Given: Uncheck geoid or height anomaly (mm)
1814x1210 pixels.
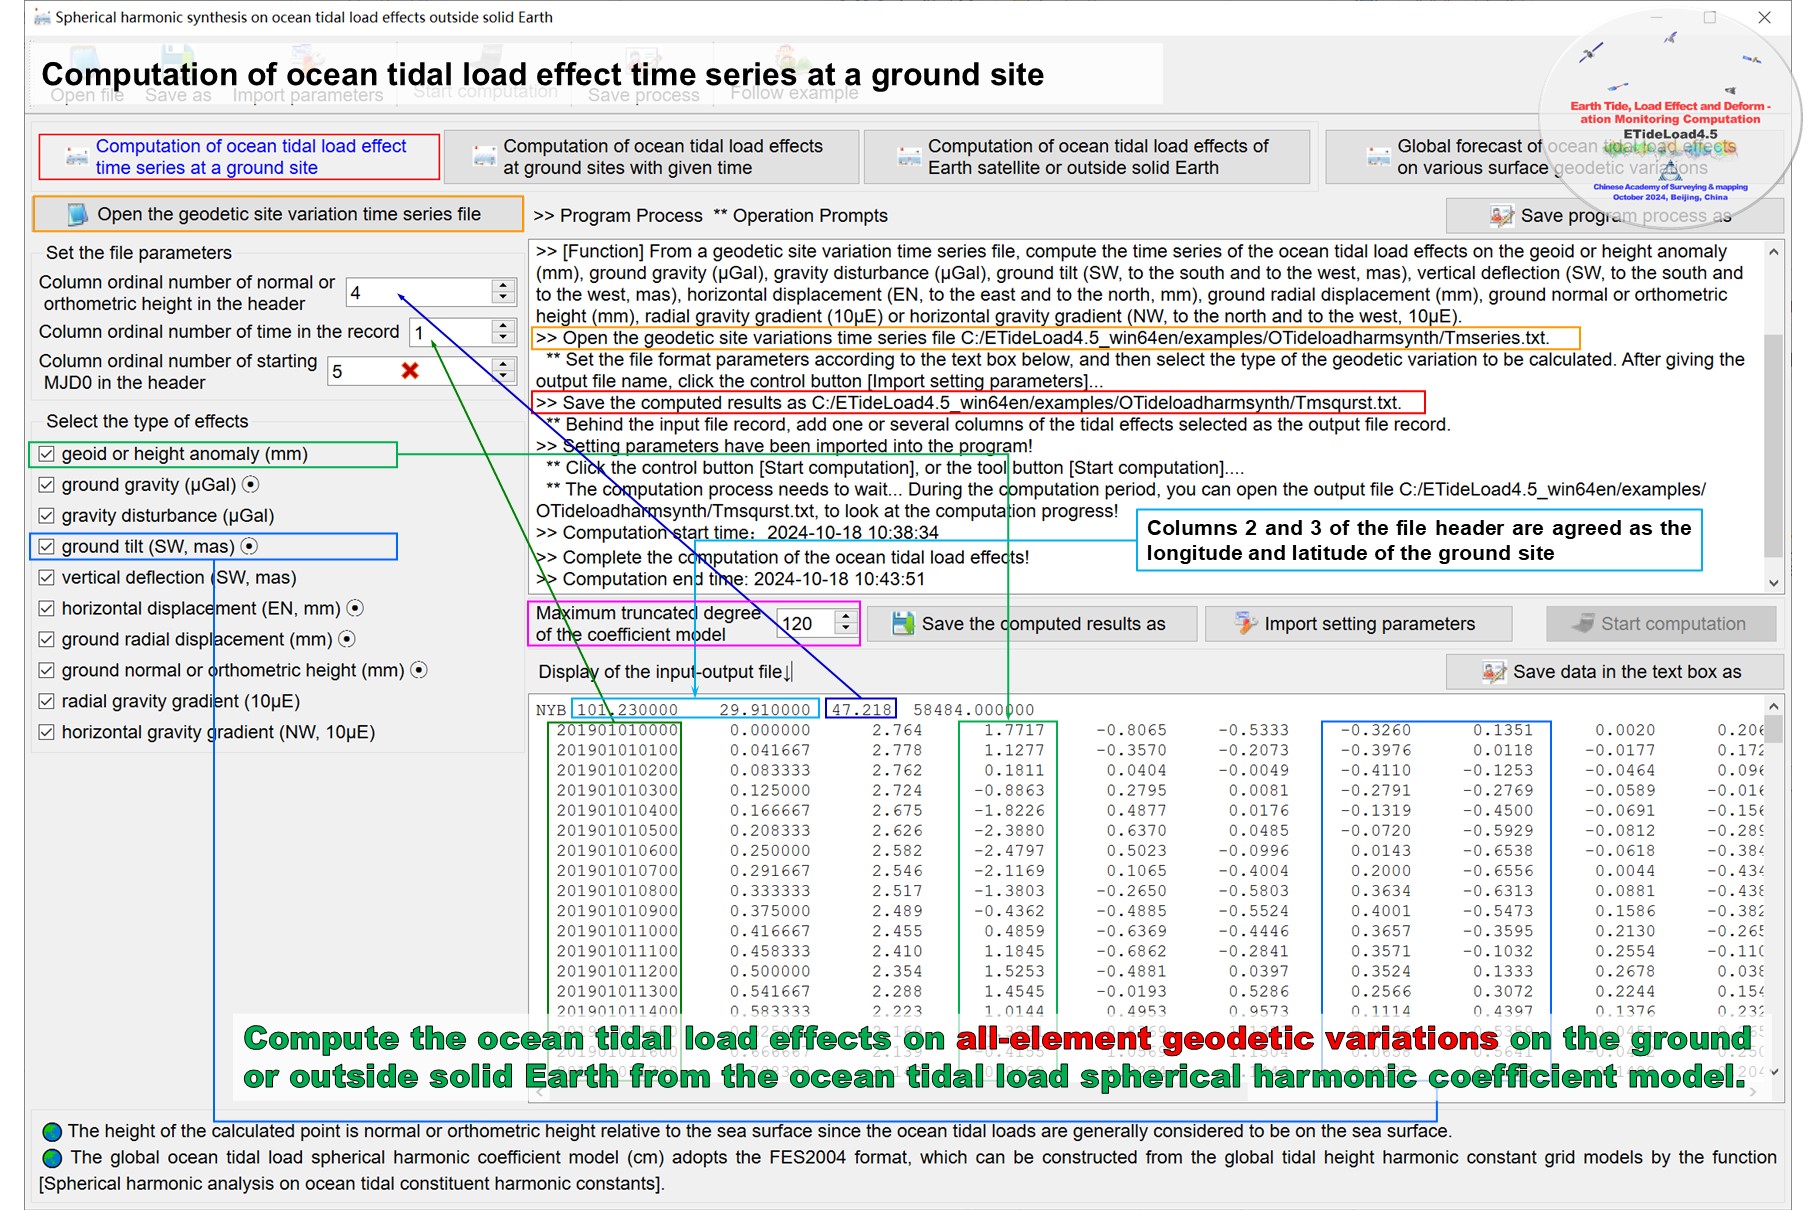Looking at the screenshot, I should point(47,454).
